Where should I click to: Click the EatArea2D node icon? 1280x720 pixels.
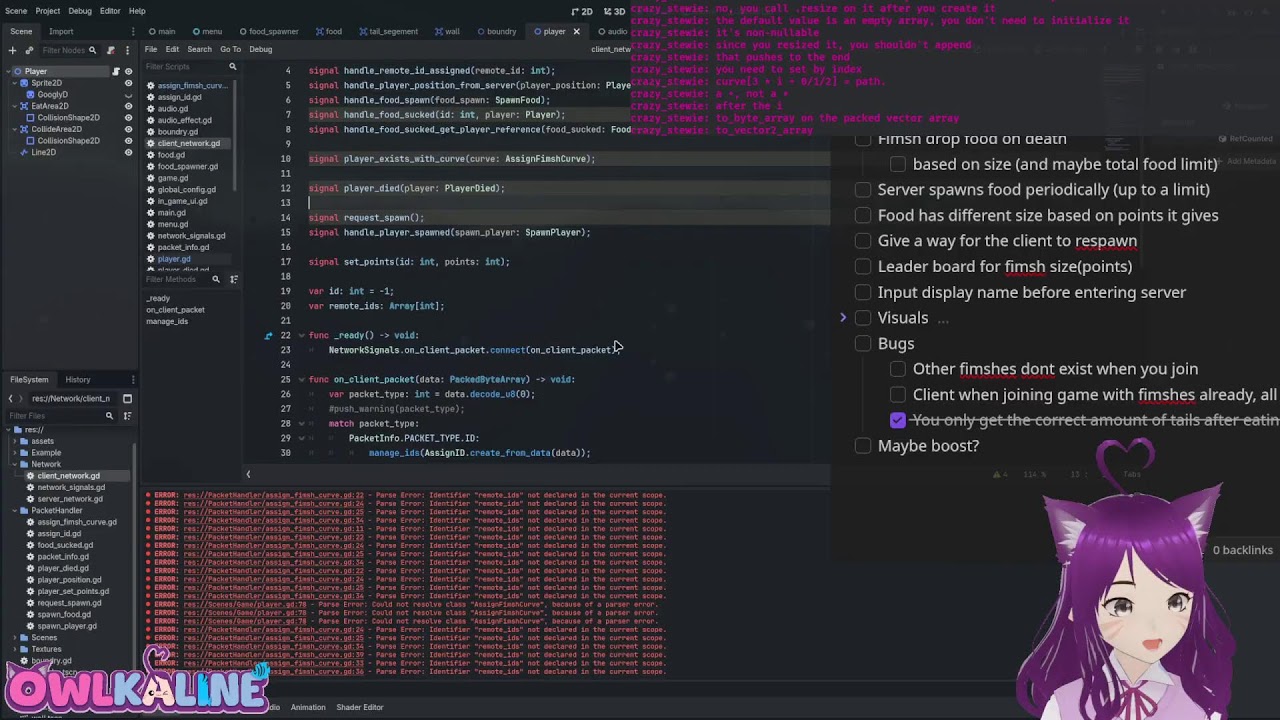pos(24,106)
